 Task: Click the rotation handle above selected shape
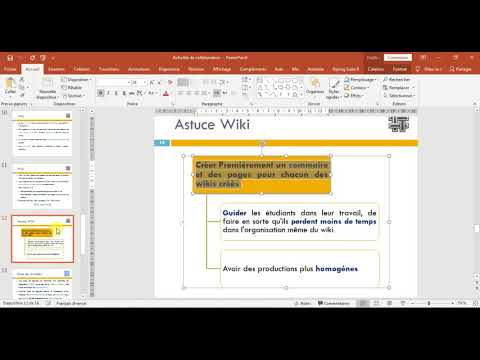262,143
